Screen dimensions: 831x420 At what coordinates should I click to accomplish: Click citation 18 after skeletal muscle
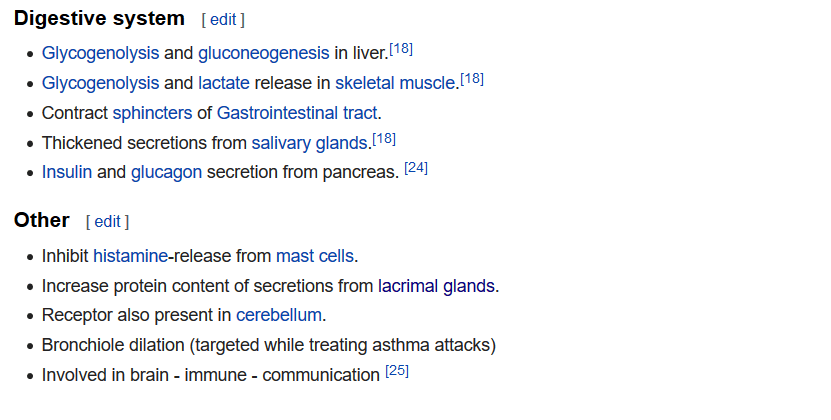[x=472, y=79]
